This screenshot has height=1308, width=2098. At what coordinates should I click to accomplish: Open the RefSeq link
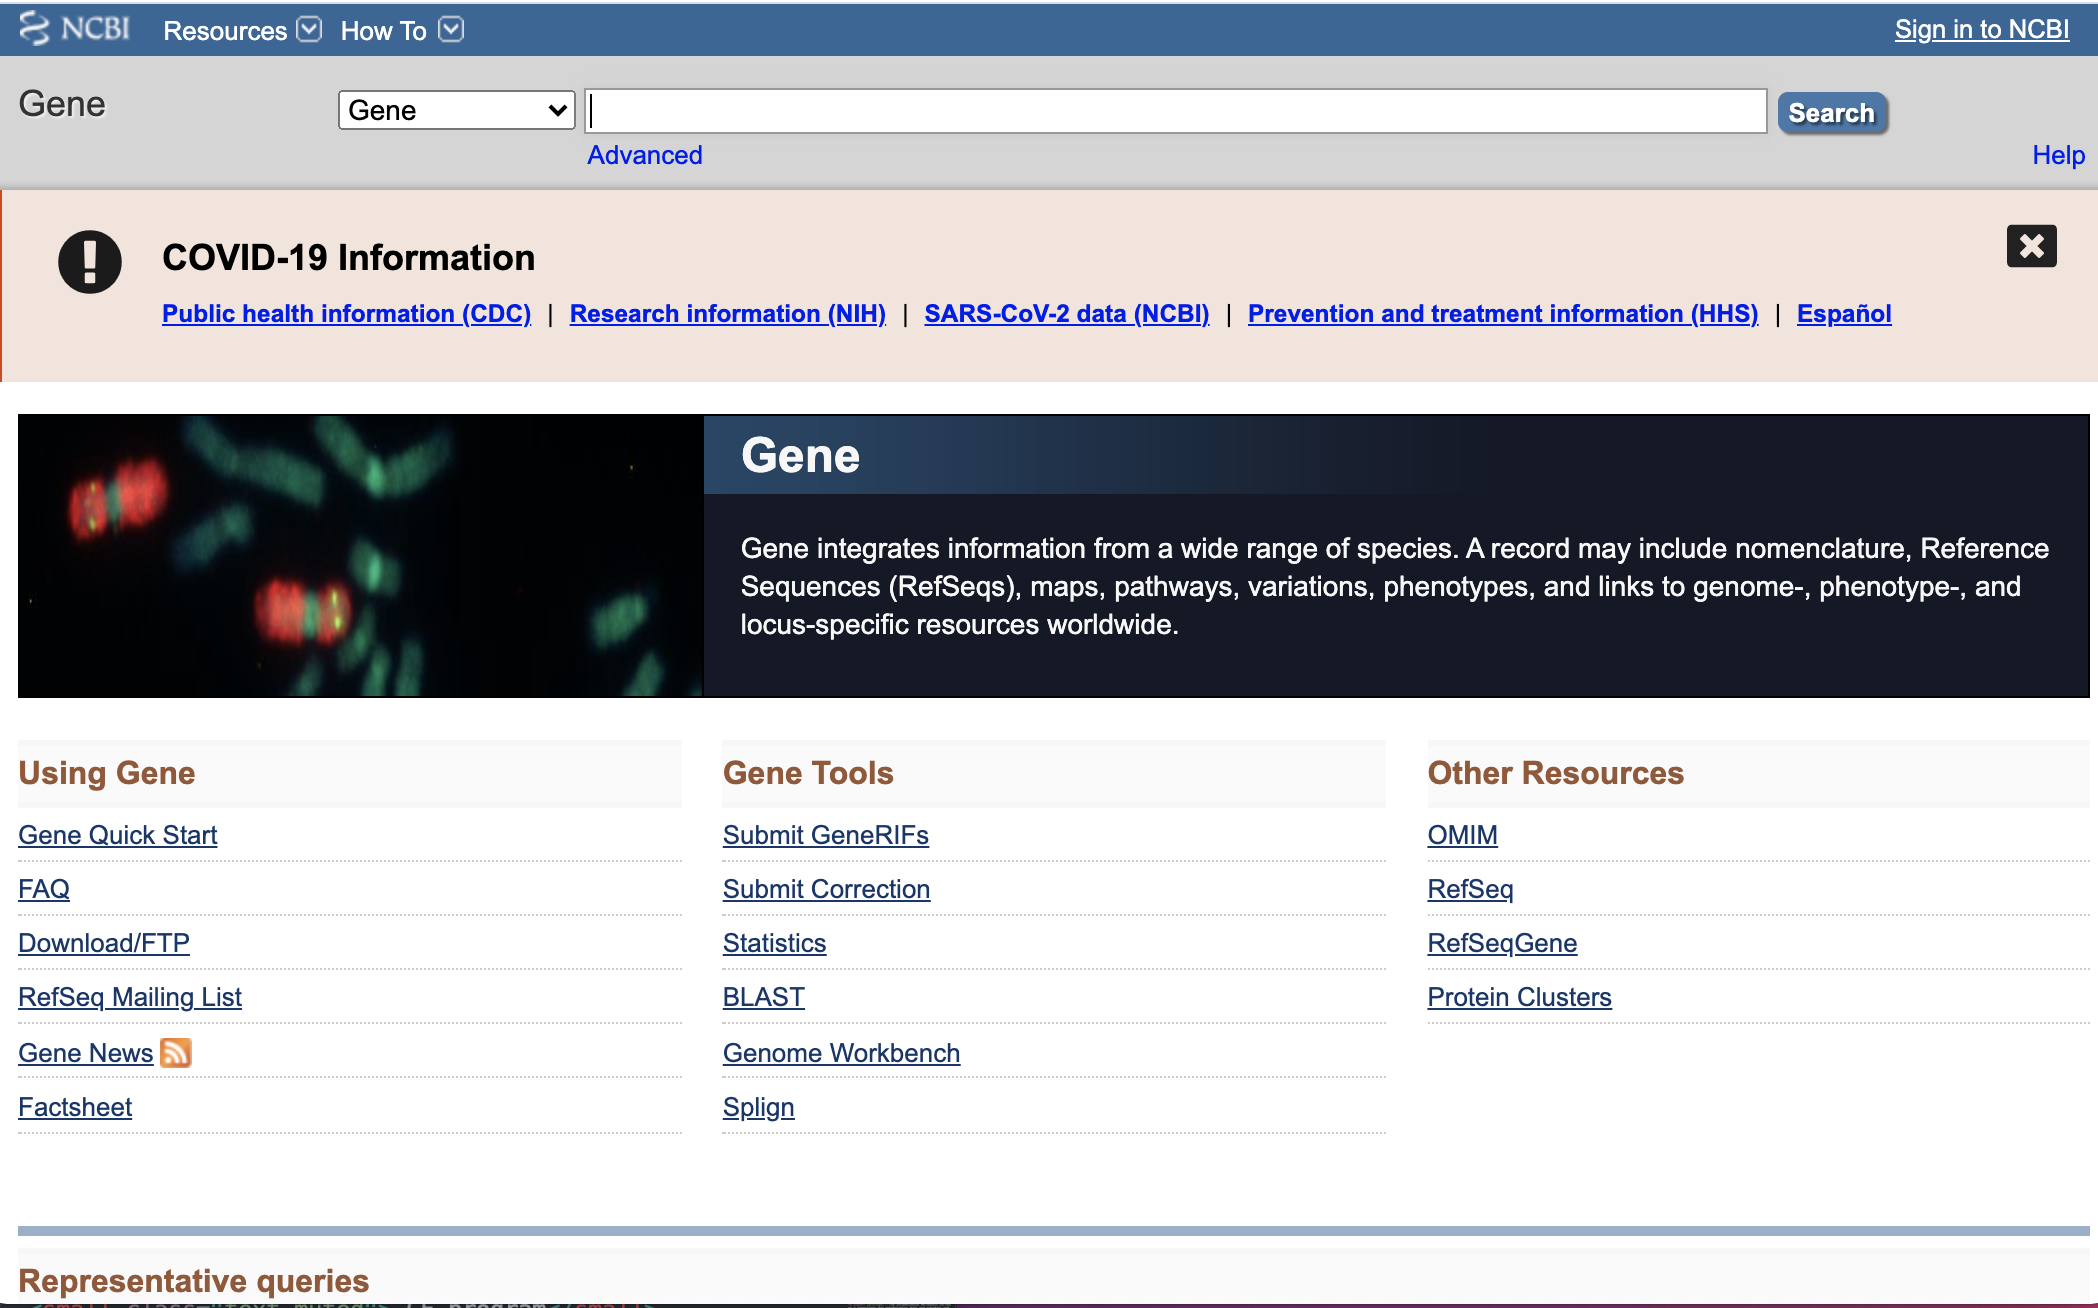pyautogui.click(x=1471, y=889)
